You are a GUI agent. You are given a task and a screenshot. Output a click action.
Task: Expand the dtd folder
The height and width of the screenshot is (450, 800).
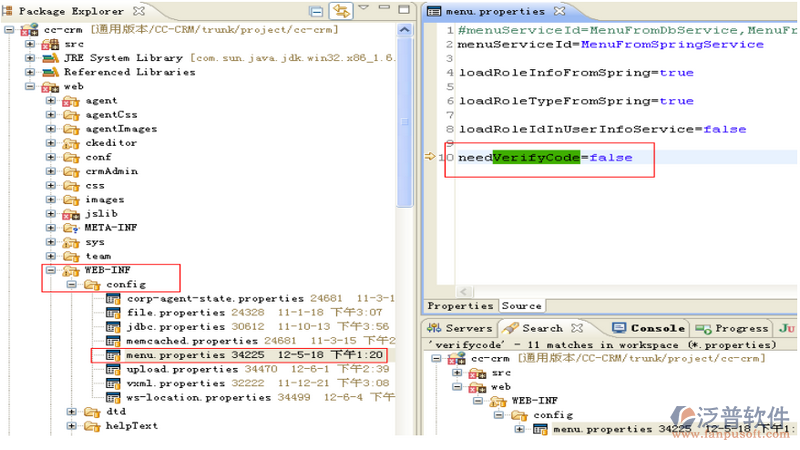pyautogui.click(x=72, y=411)
